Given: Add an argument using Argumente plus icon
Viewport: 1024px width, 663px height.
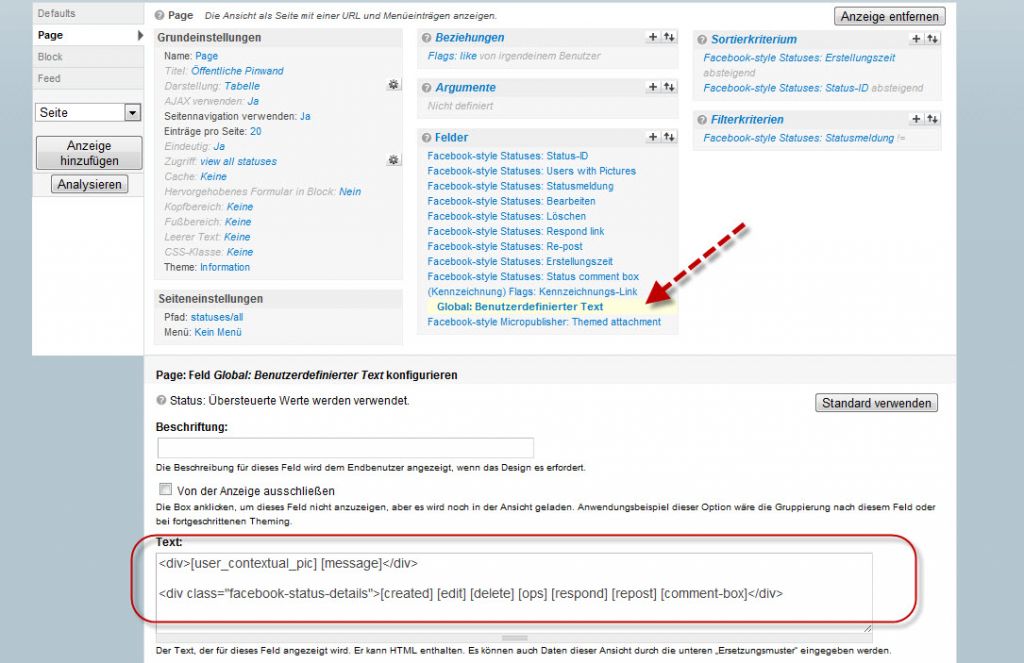Looking at the screenshot, I should coord(652,87).
